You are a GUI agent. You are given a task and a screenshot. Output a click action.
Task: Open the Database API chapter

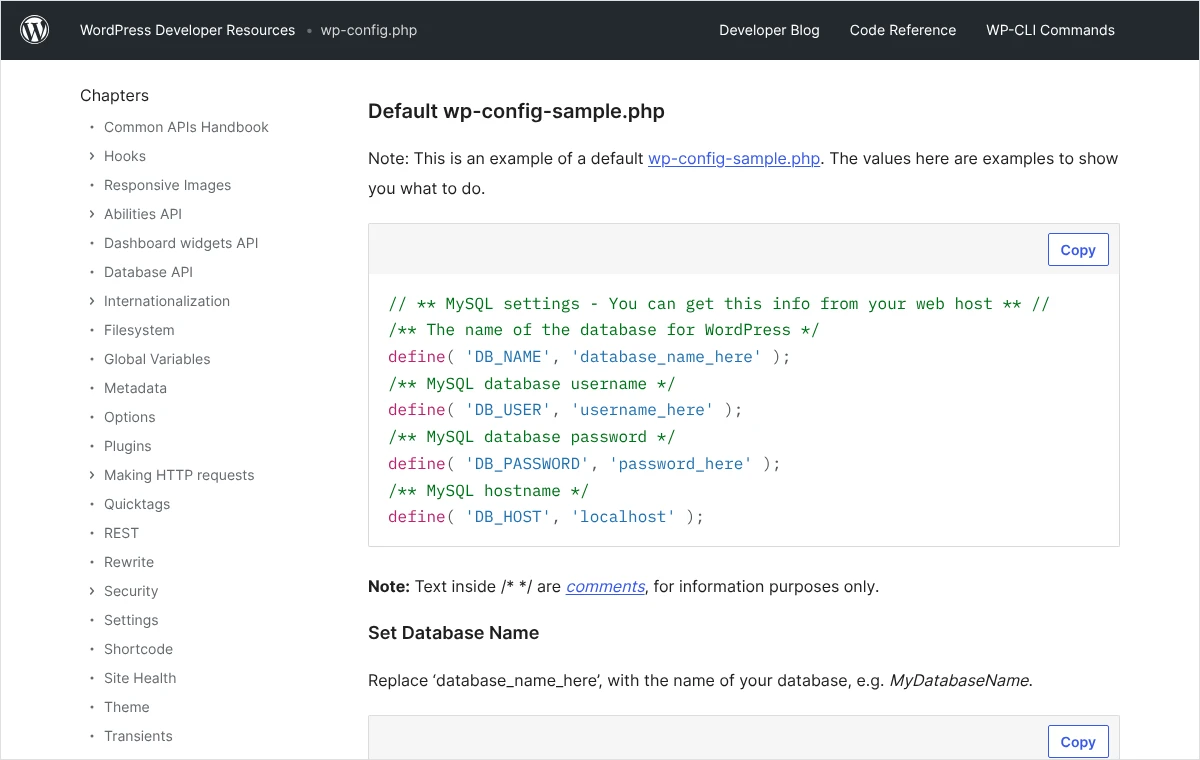point(148,272)
